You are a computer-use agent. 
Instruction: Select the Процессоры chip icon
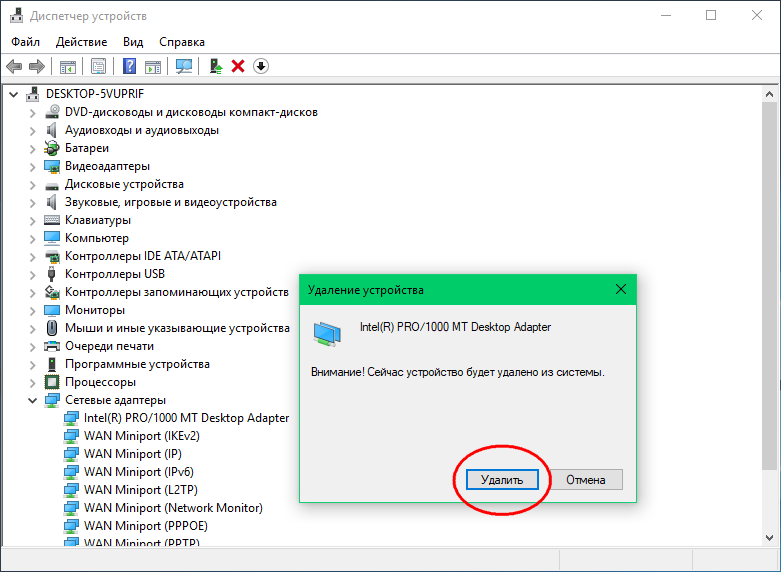[x=52, y=382]
